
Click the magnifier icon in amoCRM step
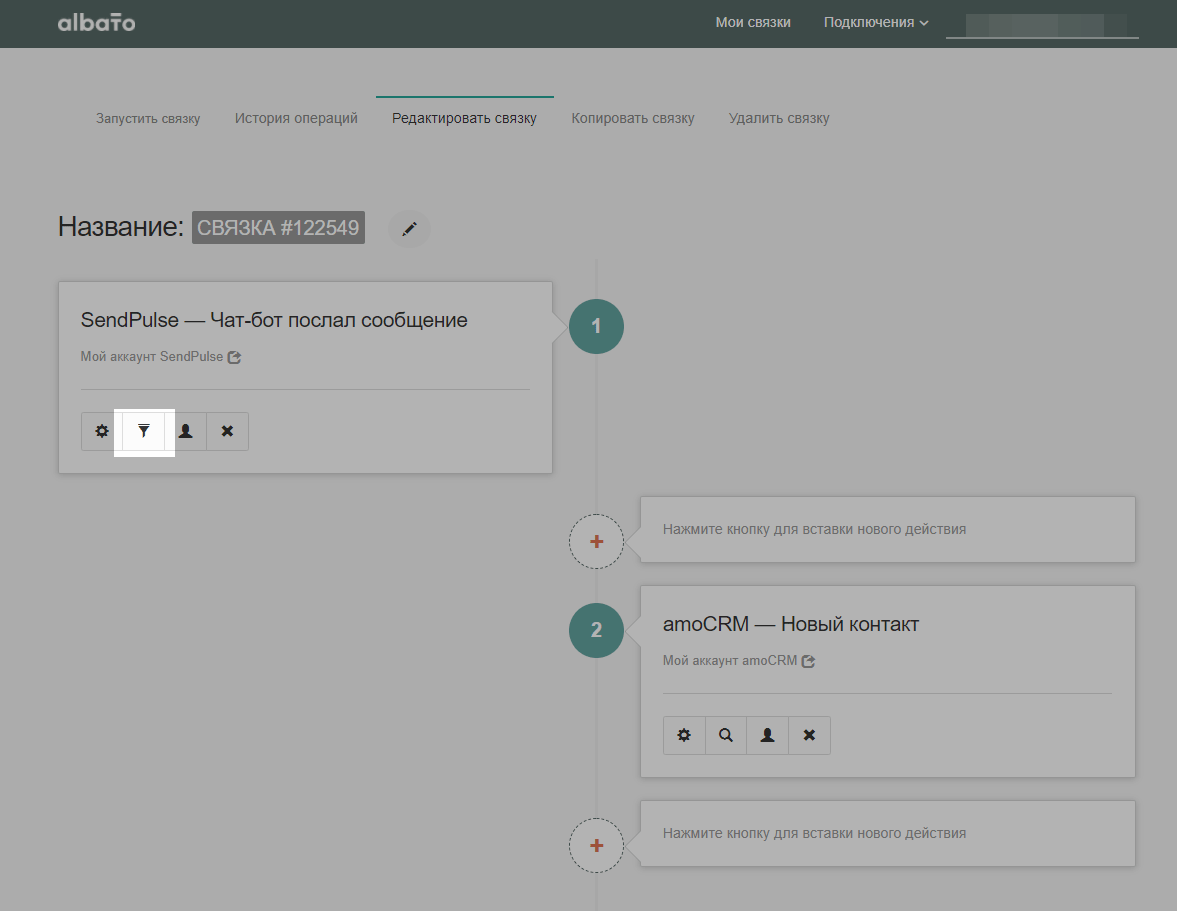[726, 735]
